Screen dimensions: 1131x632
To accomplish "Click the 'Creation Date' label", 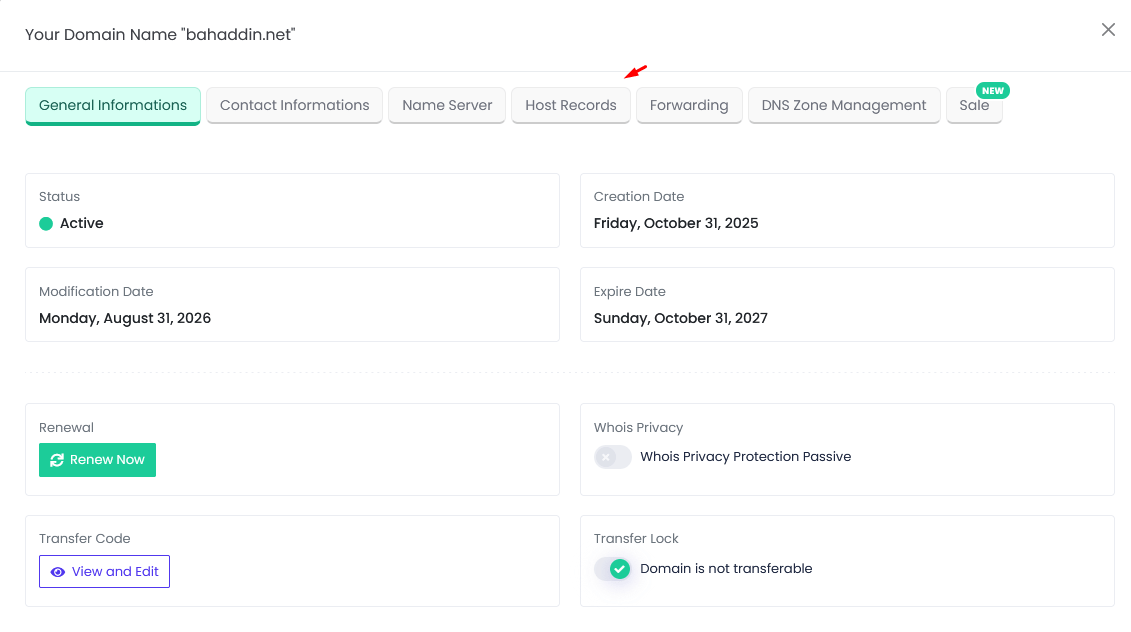I will (639, 196).
